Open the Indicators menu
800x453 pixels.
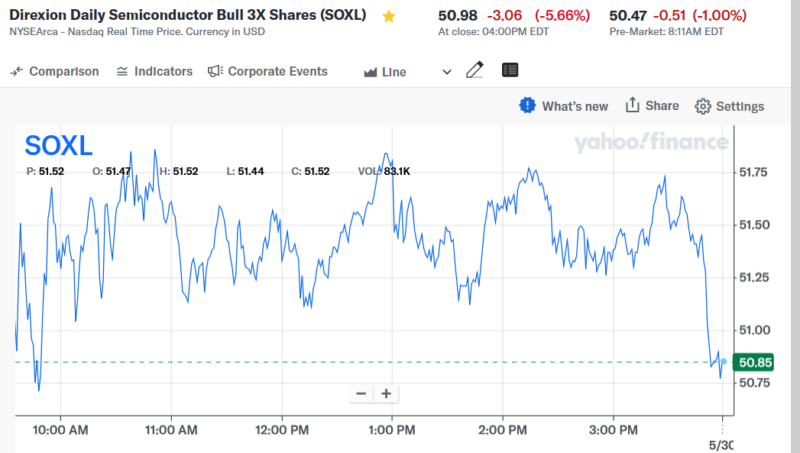click(154, 71)
